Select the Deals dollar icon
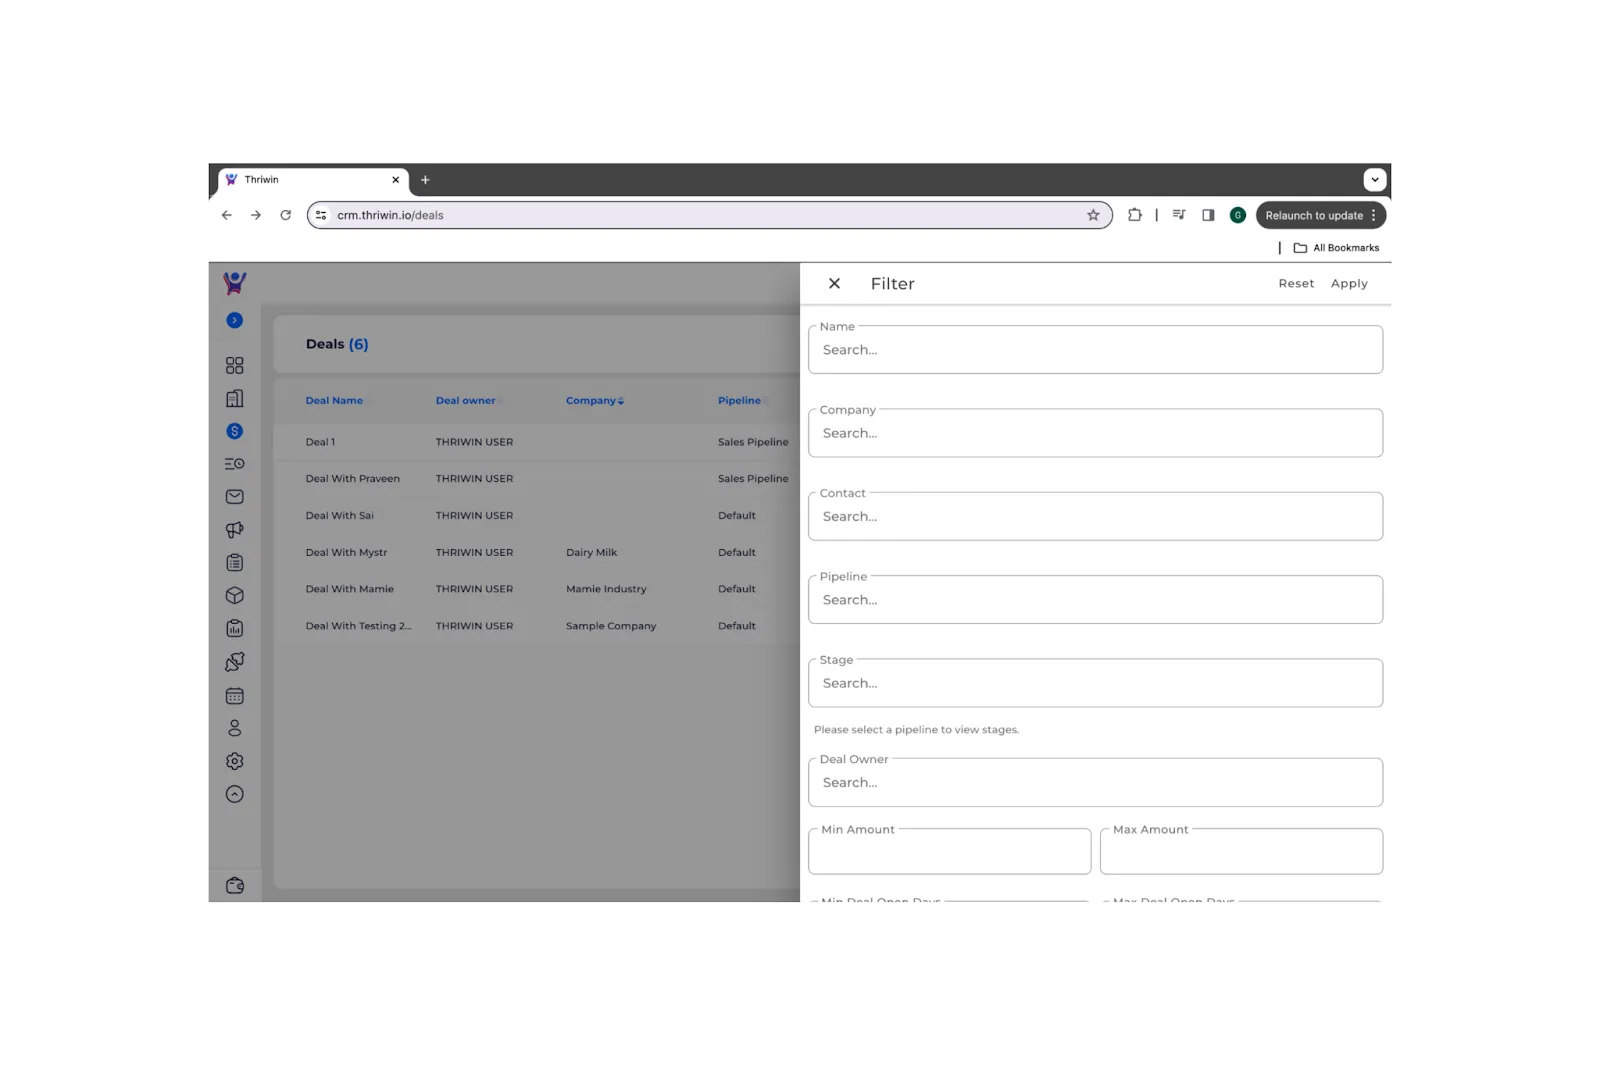1600x1066 pixels. pos(235,432)
